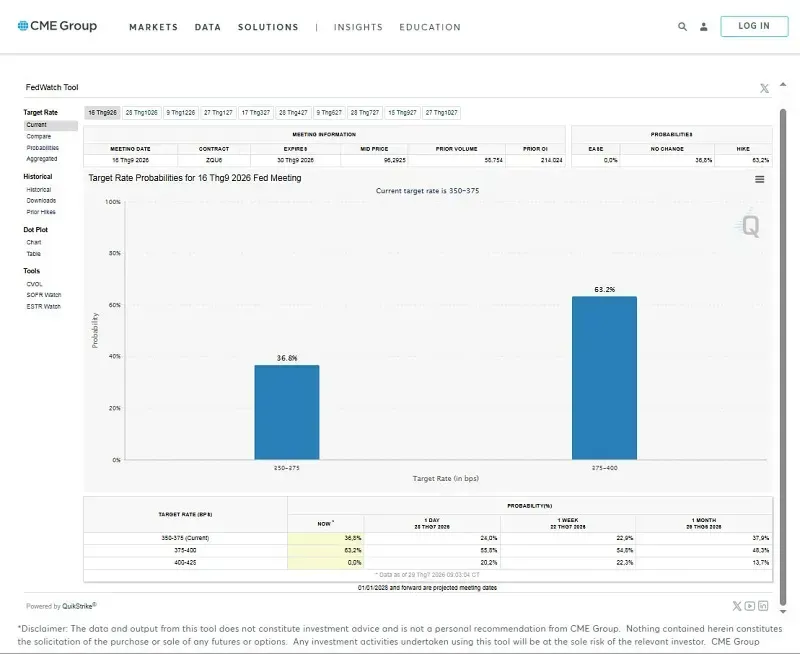Screen dimensions: 800x654
Task: Expand the MARKETS navigation menu
Action: click(154, 27)
